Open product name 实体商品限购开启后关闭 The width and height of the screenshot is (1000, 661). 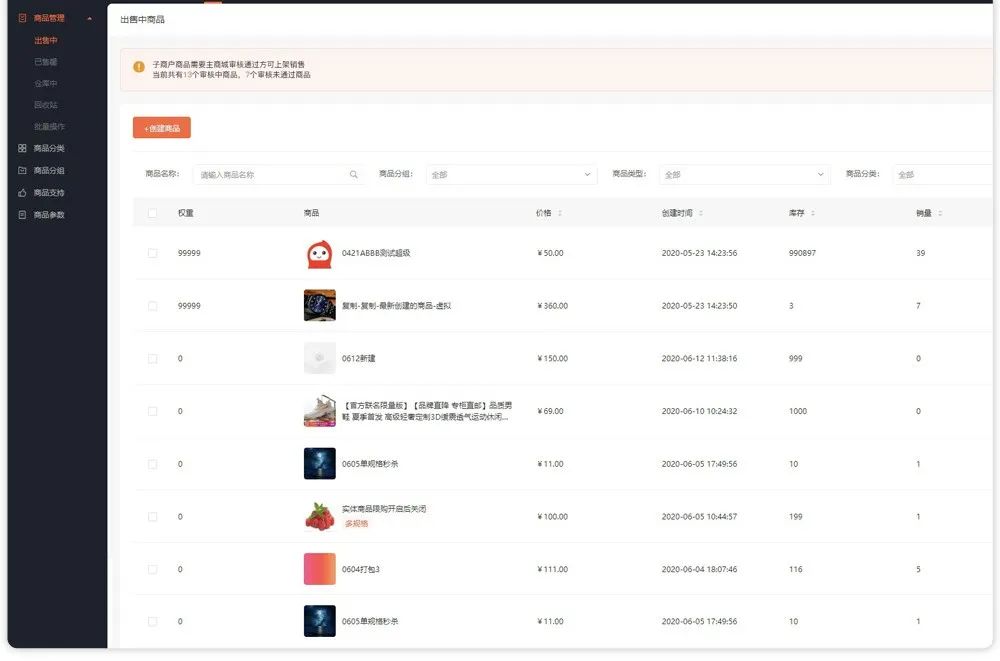(x=384, y=509)
